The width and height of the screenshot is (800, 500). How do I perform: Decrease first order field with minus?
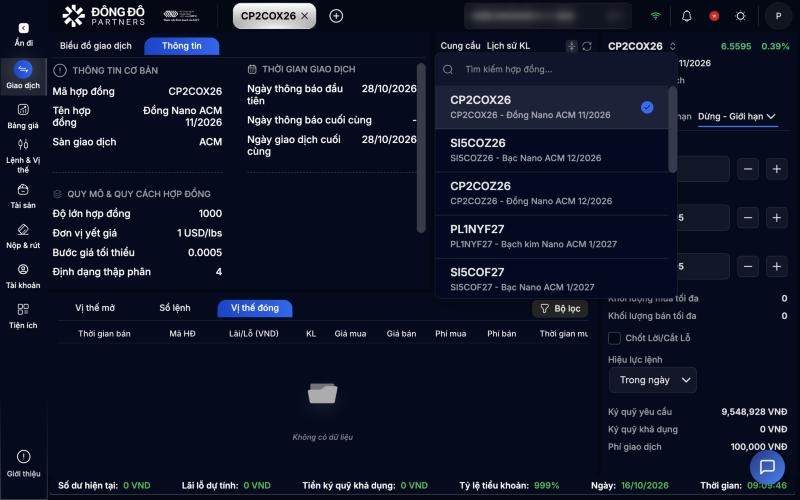(x=747, y=169)
